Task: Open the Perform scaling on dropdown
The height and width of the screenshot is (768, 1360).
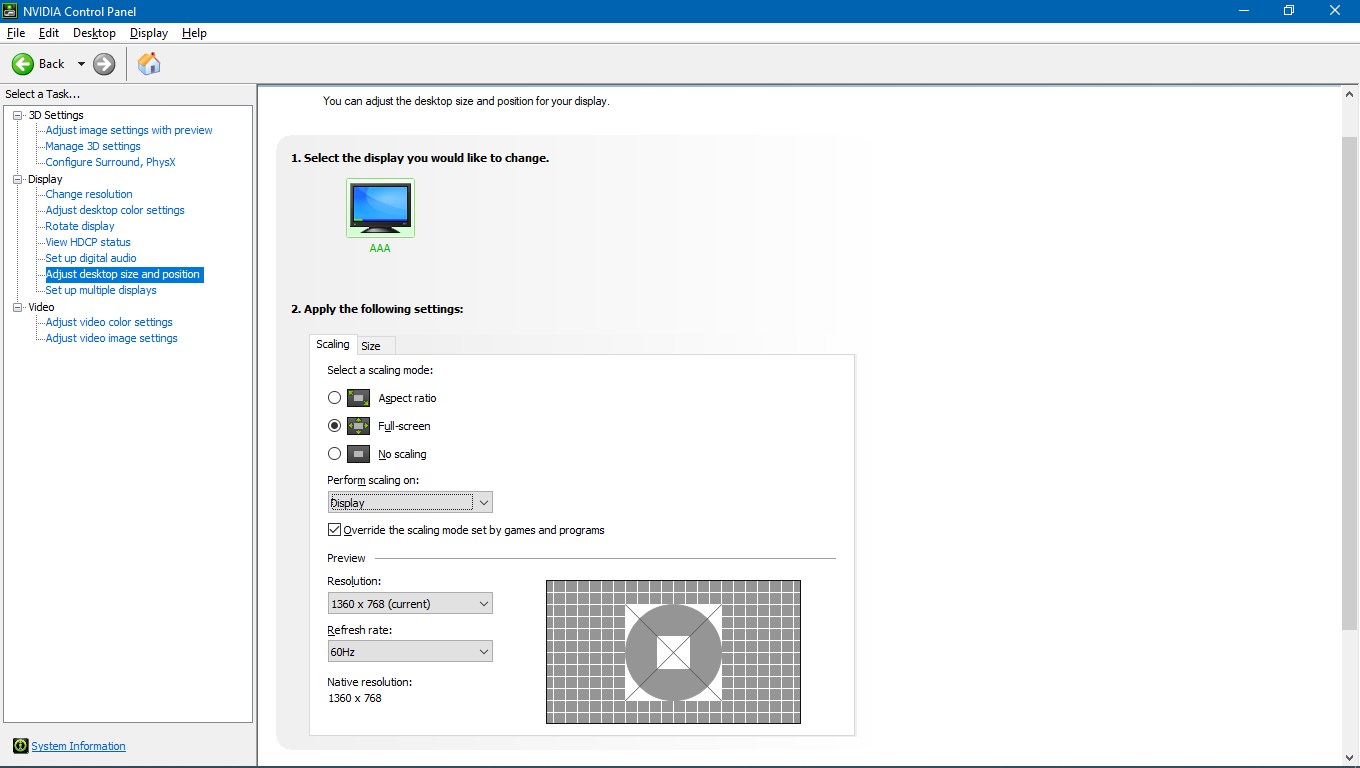Action: click(x=410, y=503)
